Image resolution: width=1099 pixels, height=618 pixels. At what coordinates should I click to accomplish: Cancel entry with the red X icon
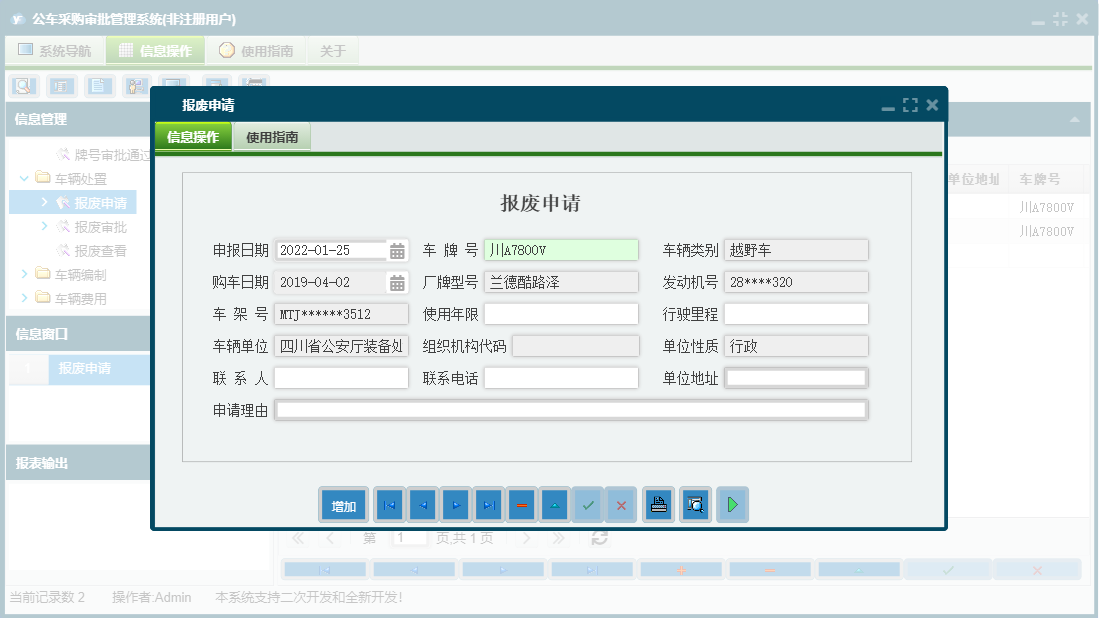click(621, 505)
